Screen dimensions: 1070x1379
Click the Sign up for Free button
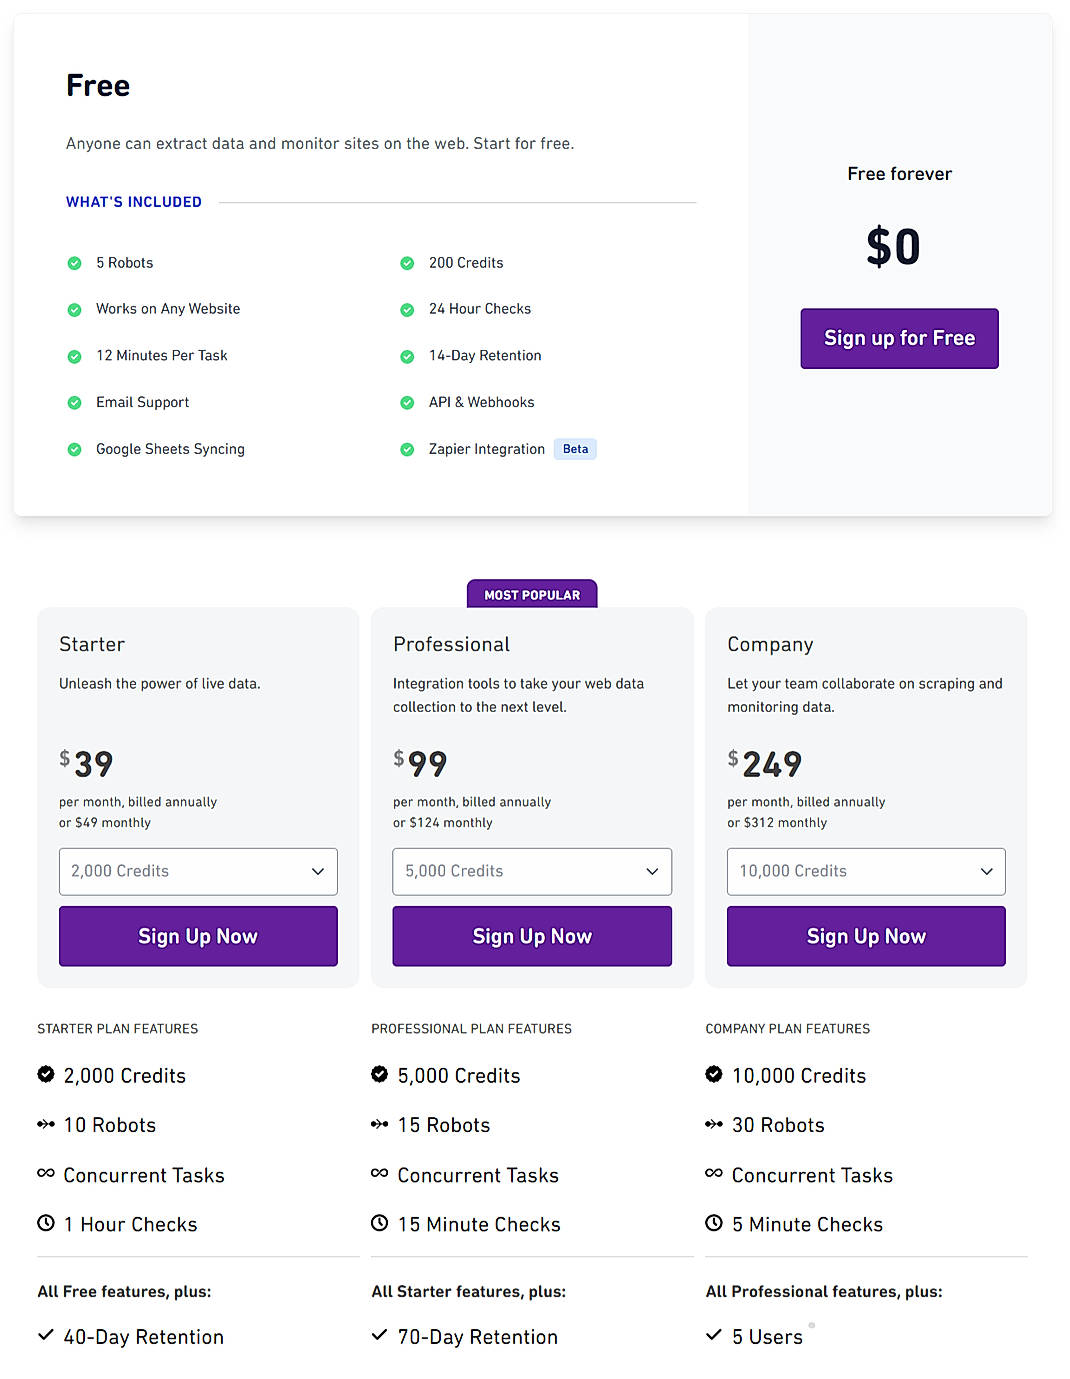click(898, 338)
